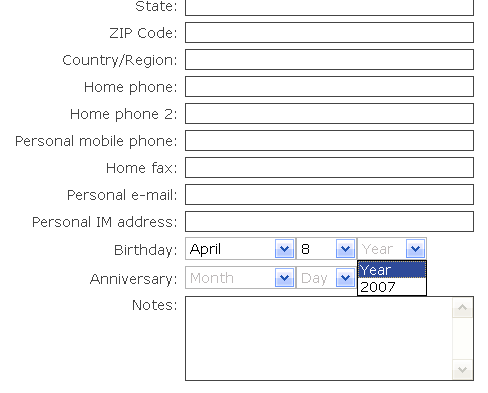Open the Birthday month dropdown arrow
The height and width of the screenshot is (393, 488).
284,249
